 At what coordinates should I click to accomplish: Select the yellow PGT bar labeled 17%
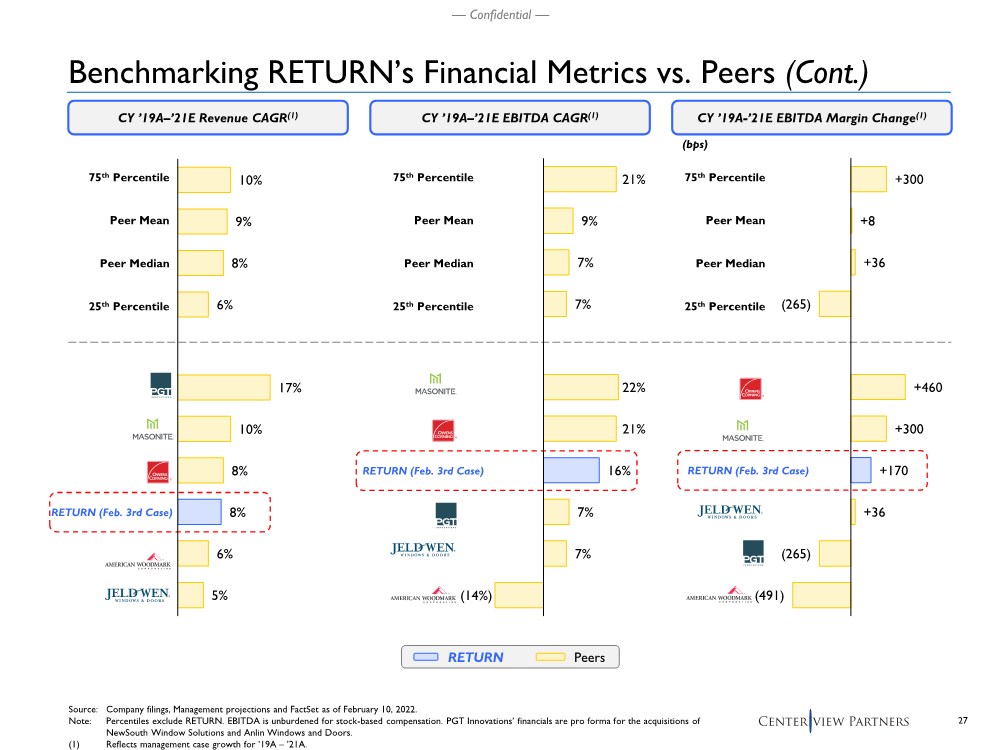pyautogui.click(x=224, y=387)
